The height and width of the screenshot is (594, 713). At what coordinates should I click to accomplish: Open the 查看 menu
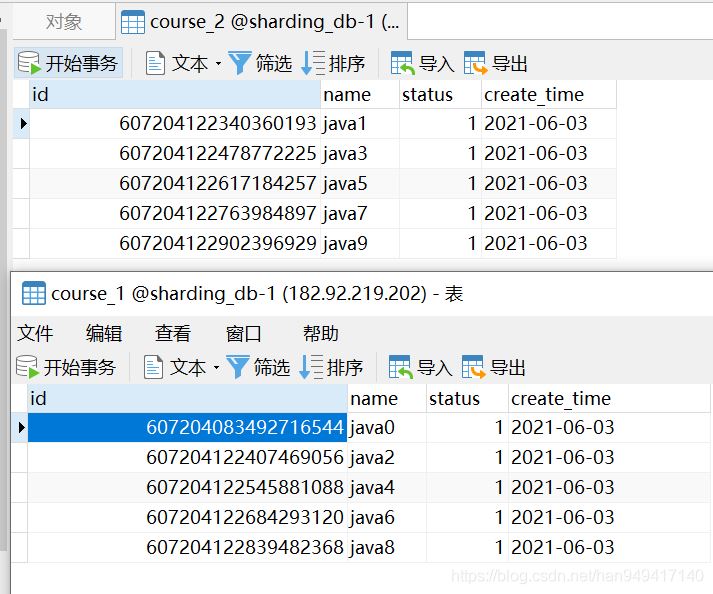173,333
